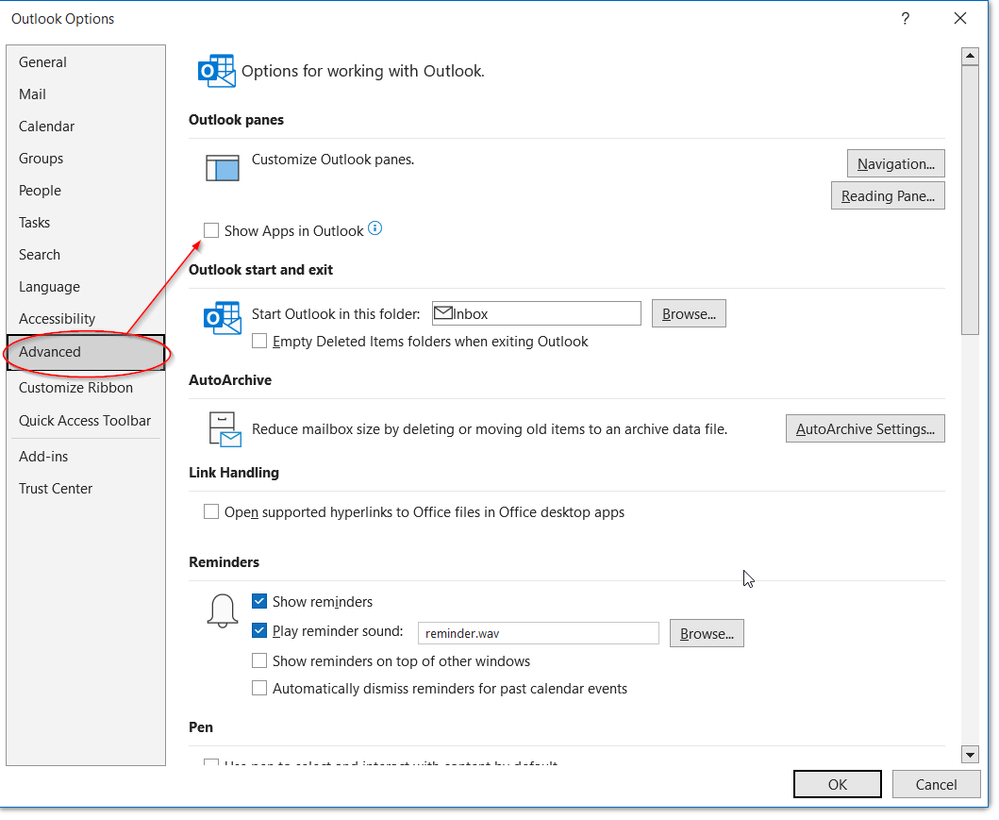
Task: Click the AutoArchive cabinet icon
Action: [225, 429]
